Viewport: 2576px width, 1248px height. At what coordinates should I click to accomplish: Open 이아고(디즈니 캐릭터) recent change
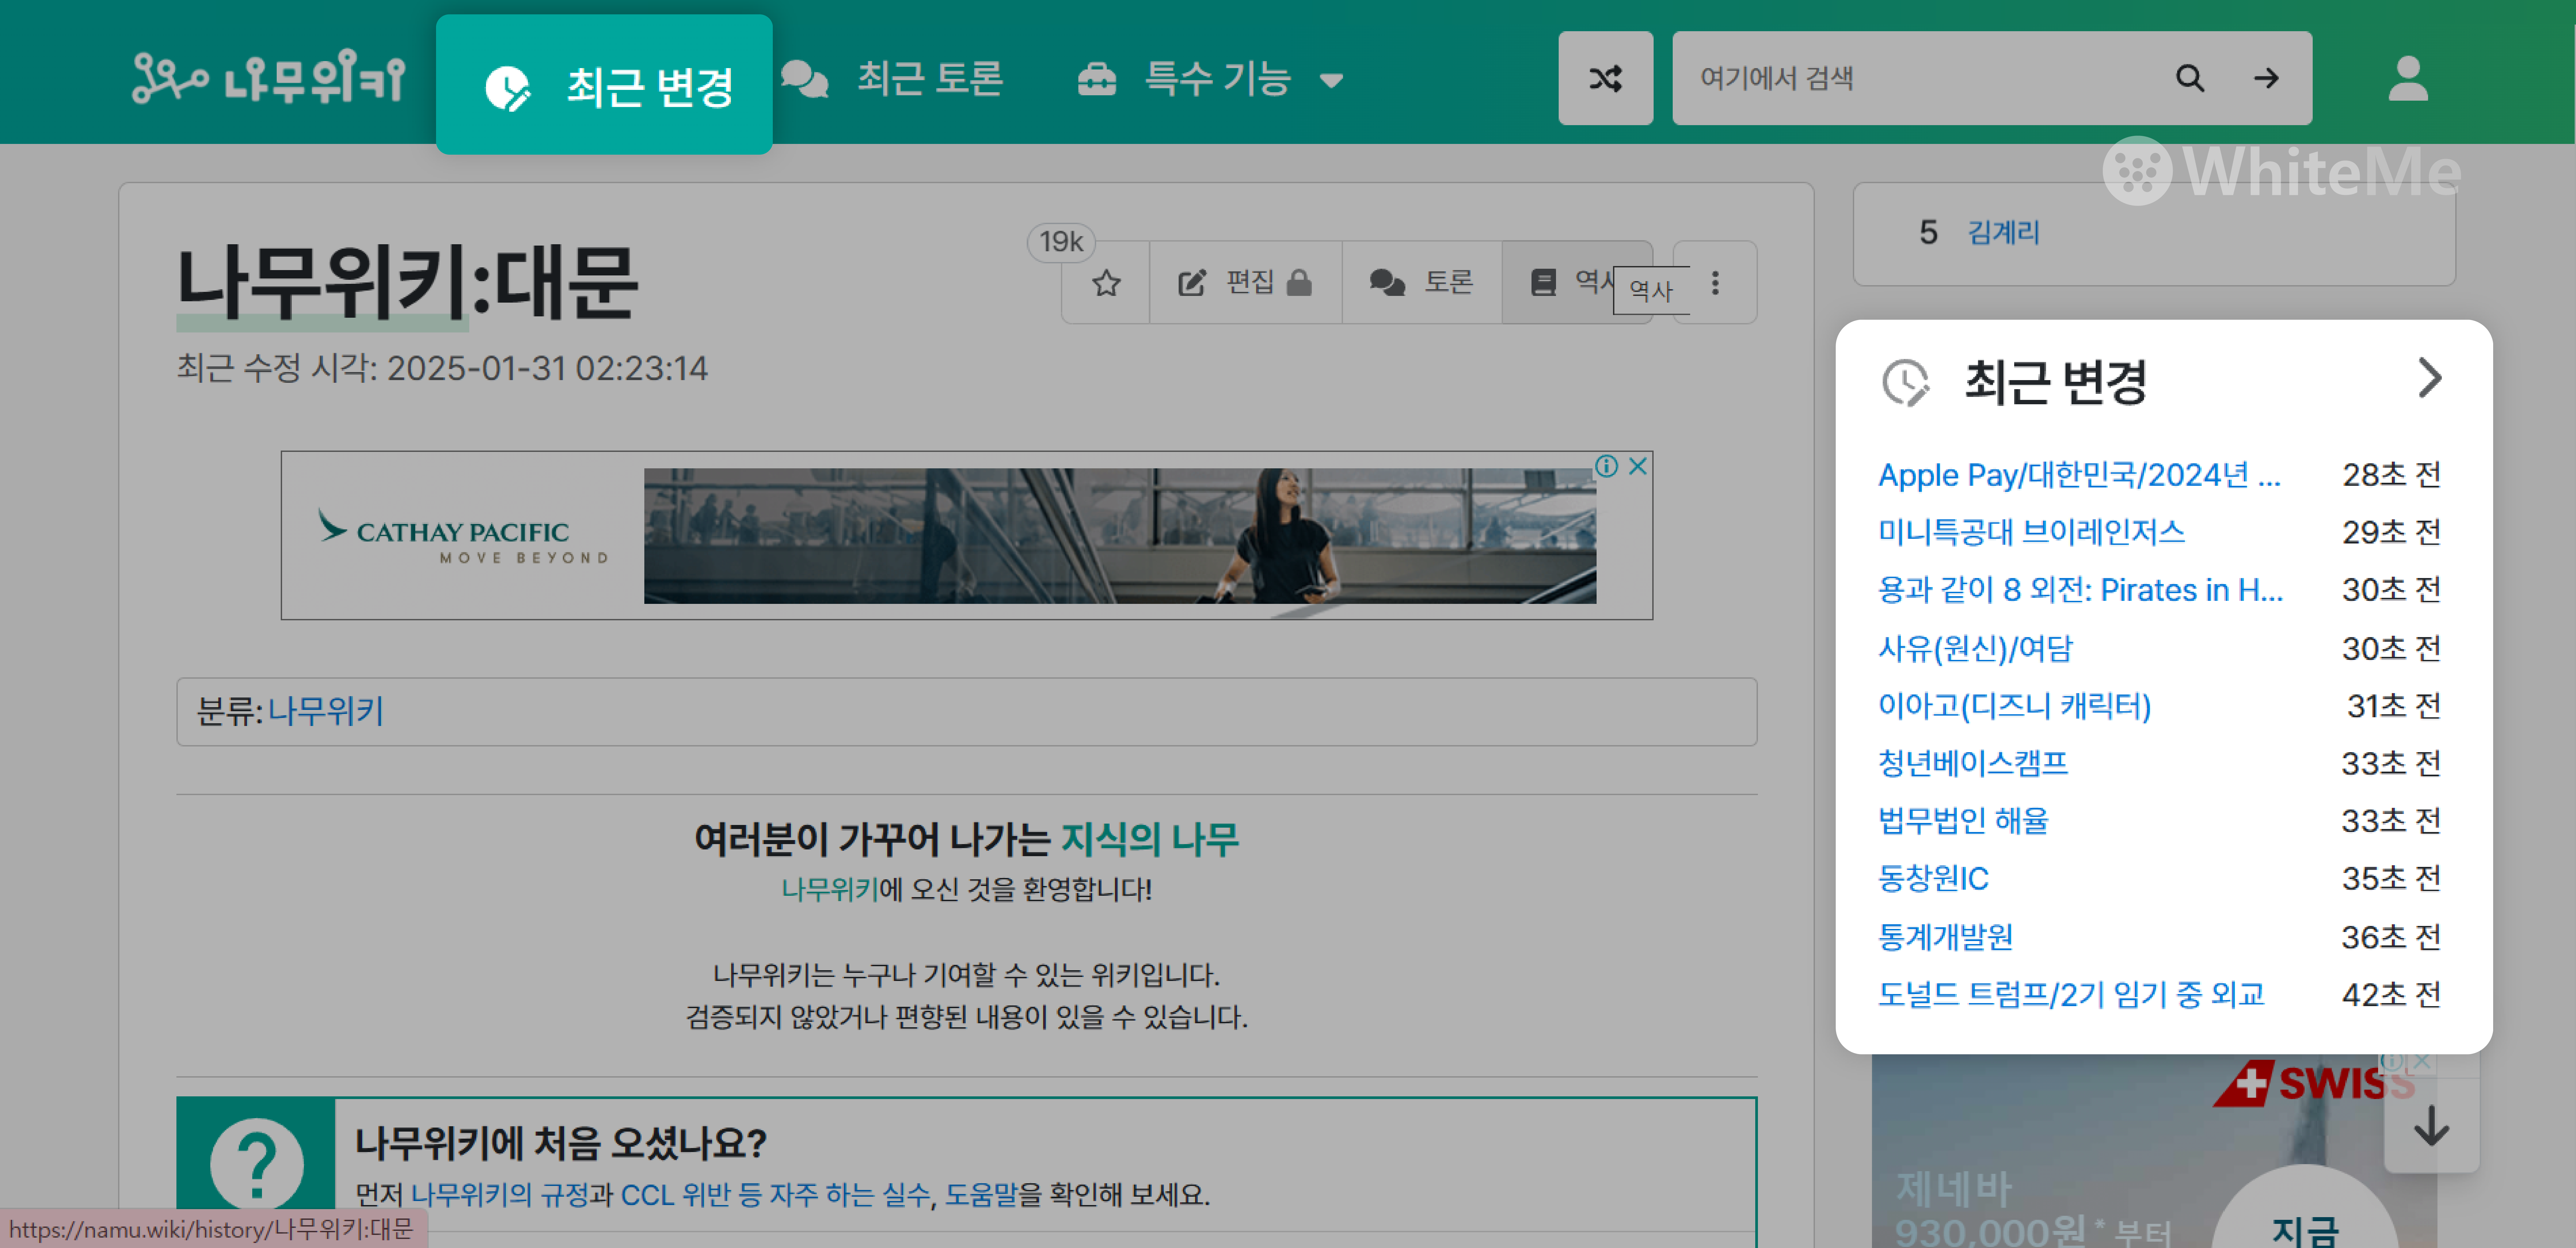point(2014,706)
